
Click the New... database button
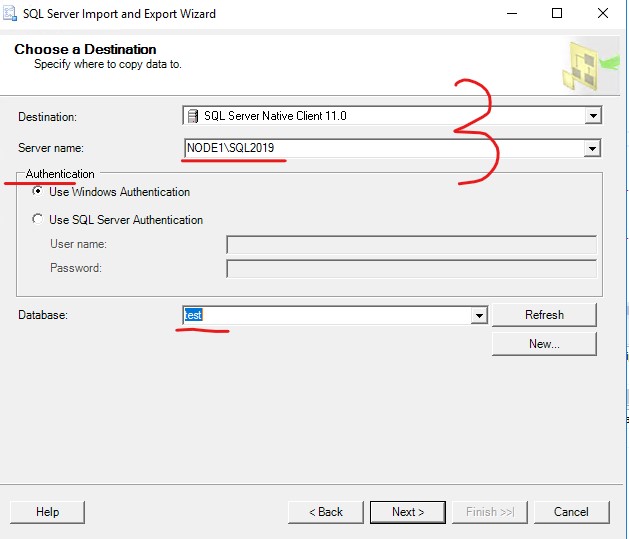click(x=544, y=344)
